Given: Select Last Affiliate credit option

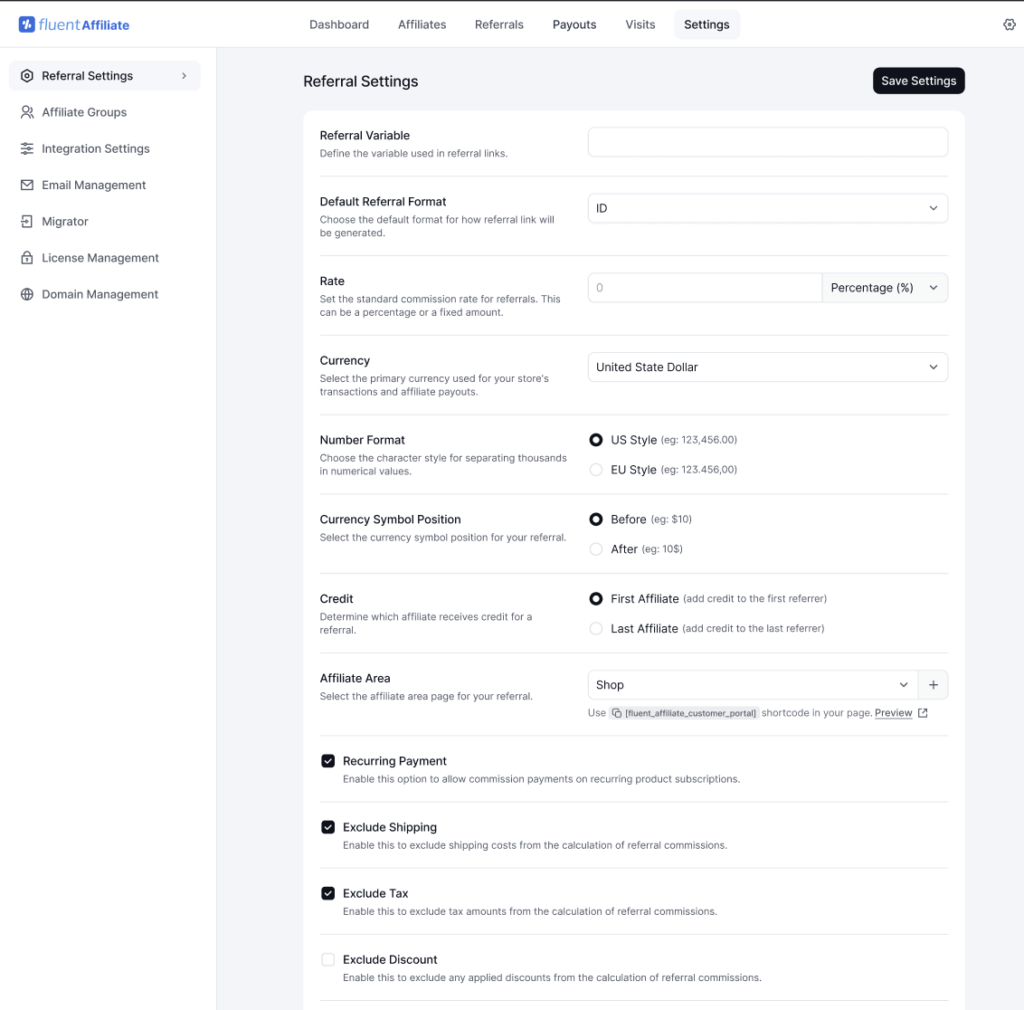Looking at the screenshot, I should point(596,629).
